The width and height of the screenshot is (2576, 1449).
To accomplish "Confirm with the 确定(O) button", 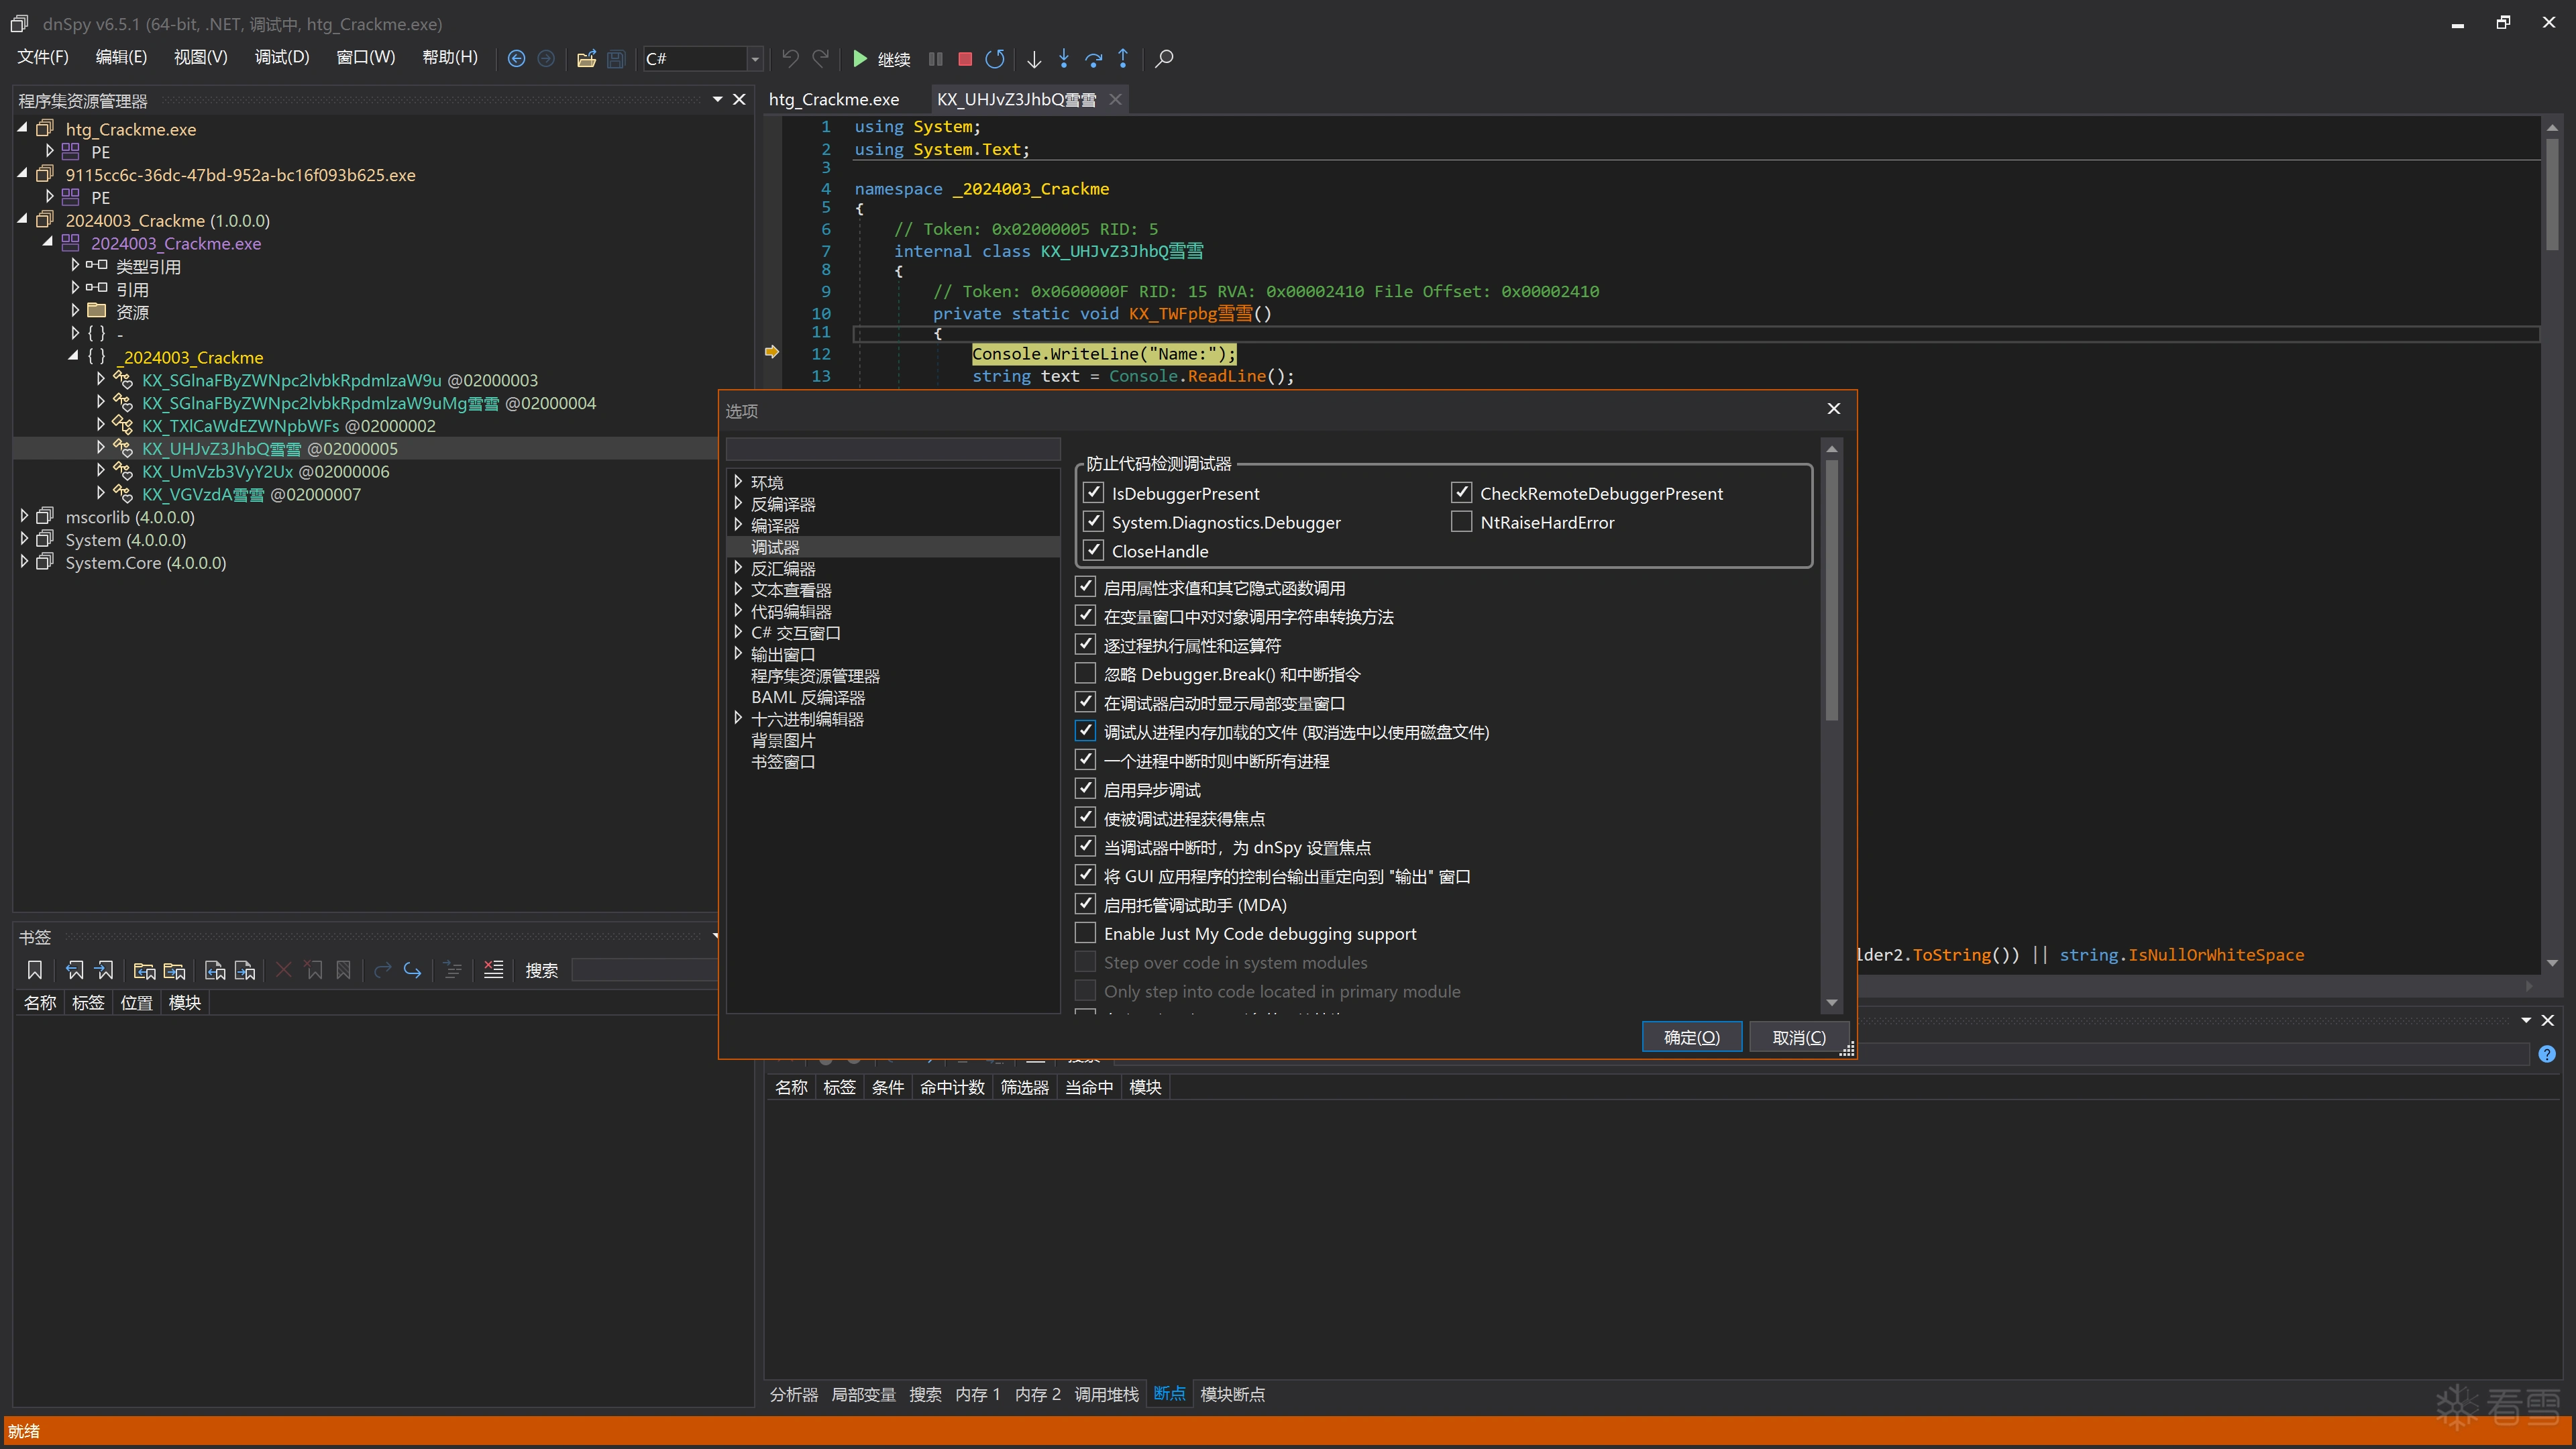I will pos(1691,1037).
